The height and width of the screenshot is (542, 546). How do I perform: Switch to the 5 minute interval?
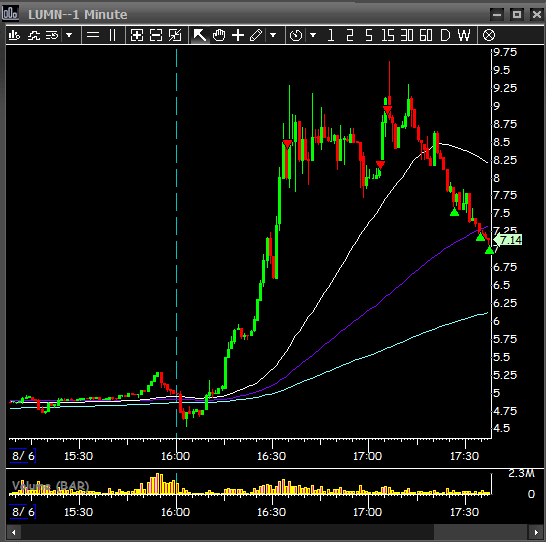click(369, 35)
